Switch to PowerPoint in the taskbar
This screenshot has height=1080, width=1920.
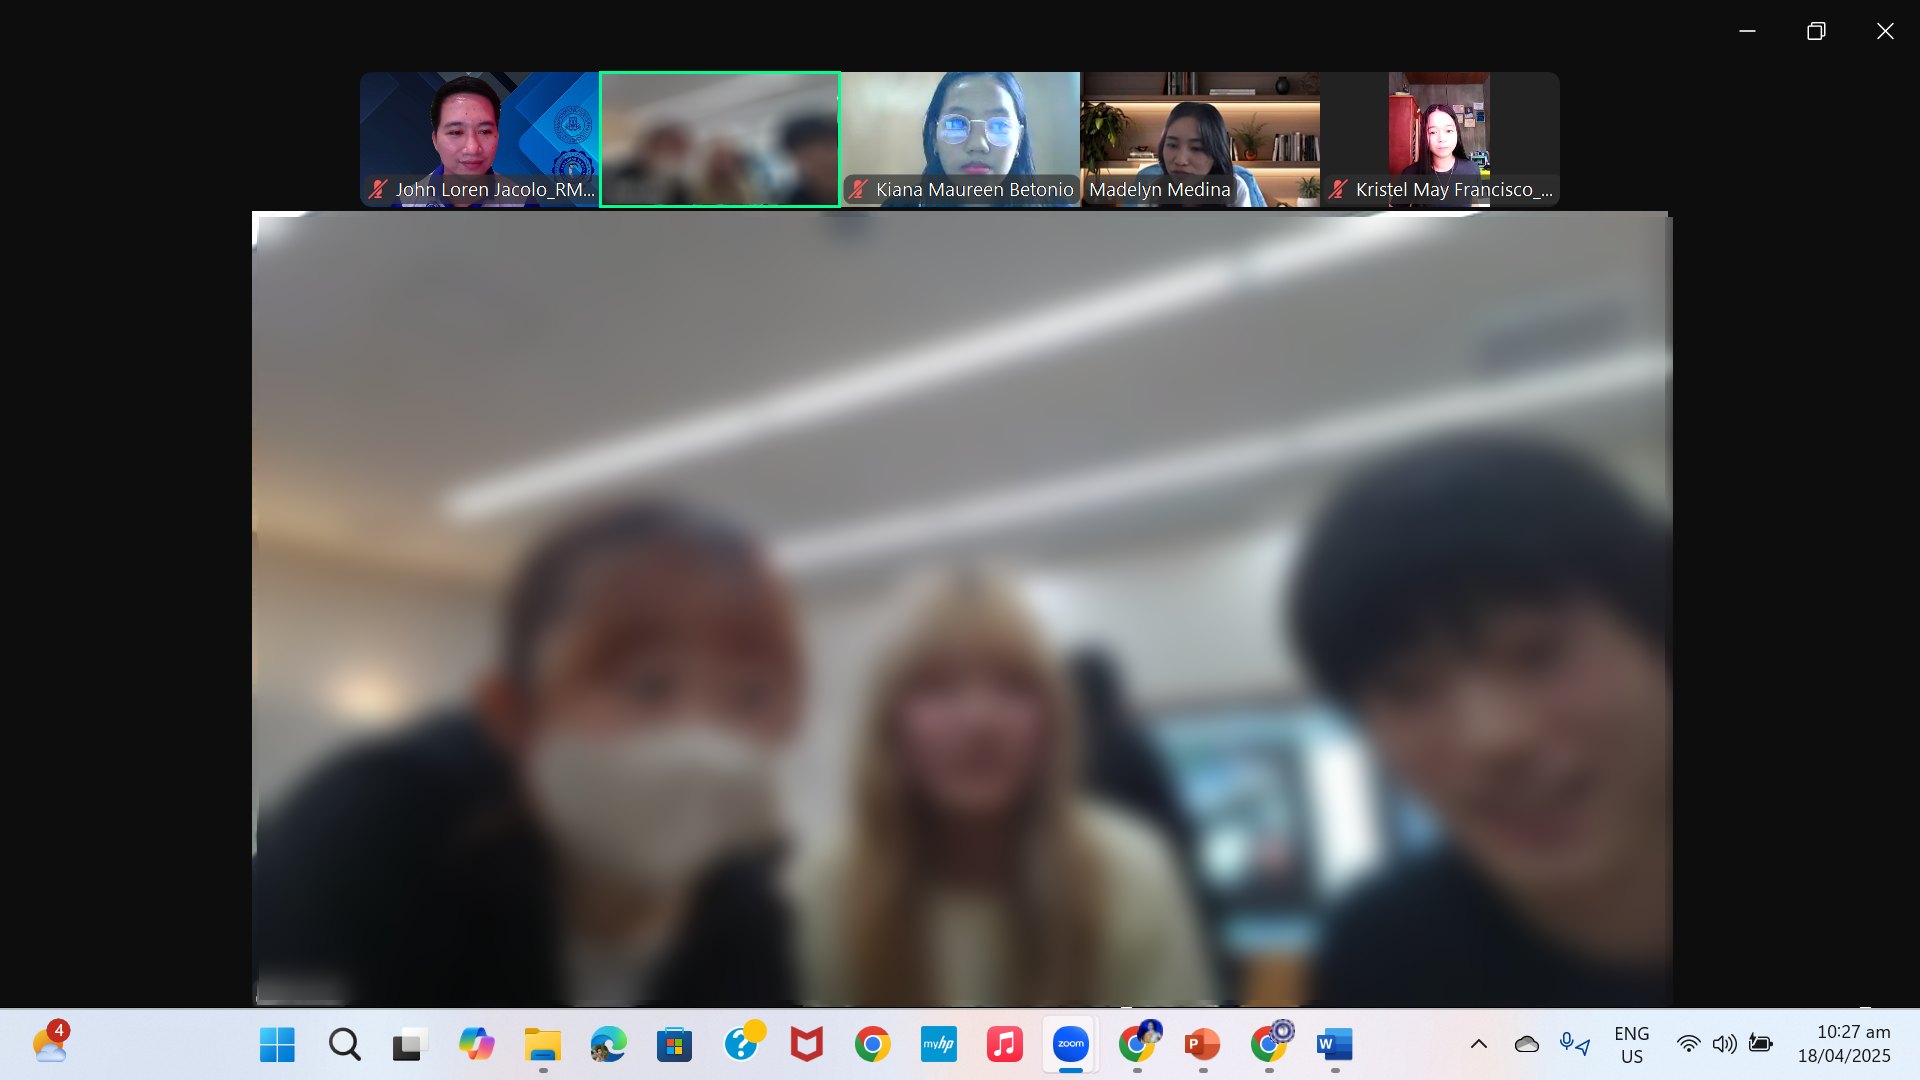point(1202,1045)
